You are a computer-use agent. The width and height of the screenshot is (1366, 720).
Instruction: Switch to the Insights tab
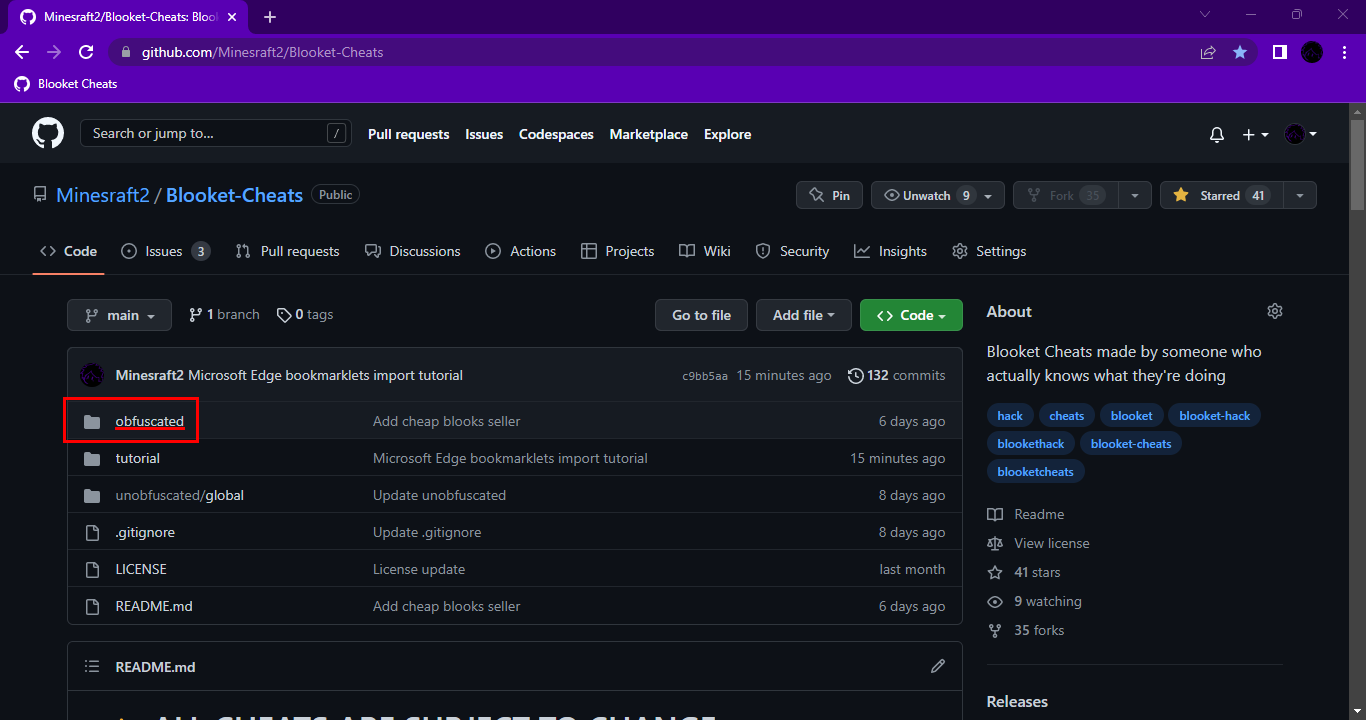coord(891,251)
